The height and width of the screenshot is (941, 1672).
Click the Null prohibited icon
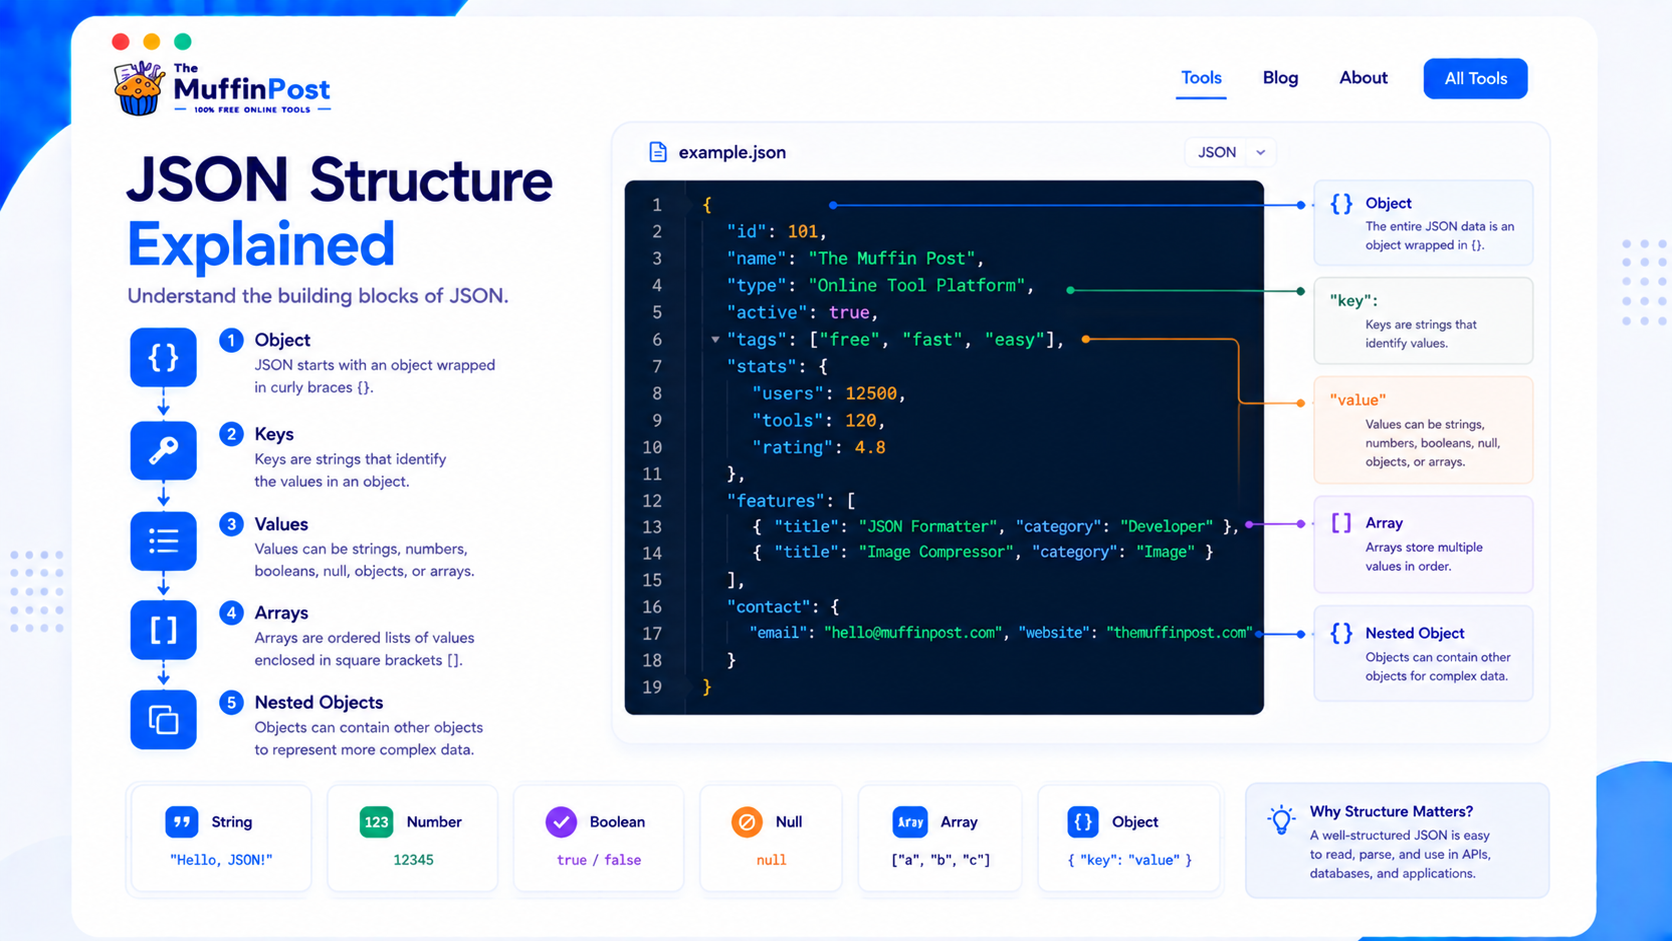click(746, 822)
